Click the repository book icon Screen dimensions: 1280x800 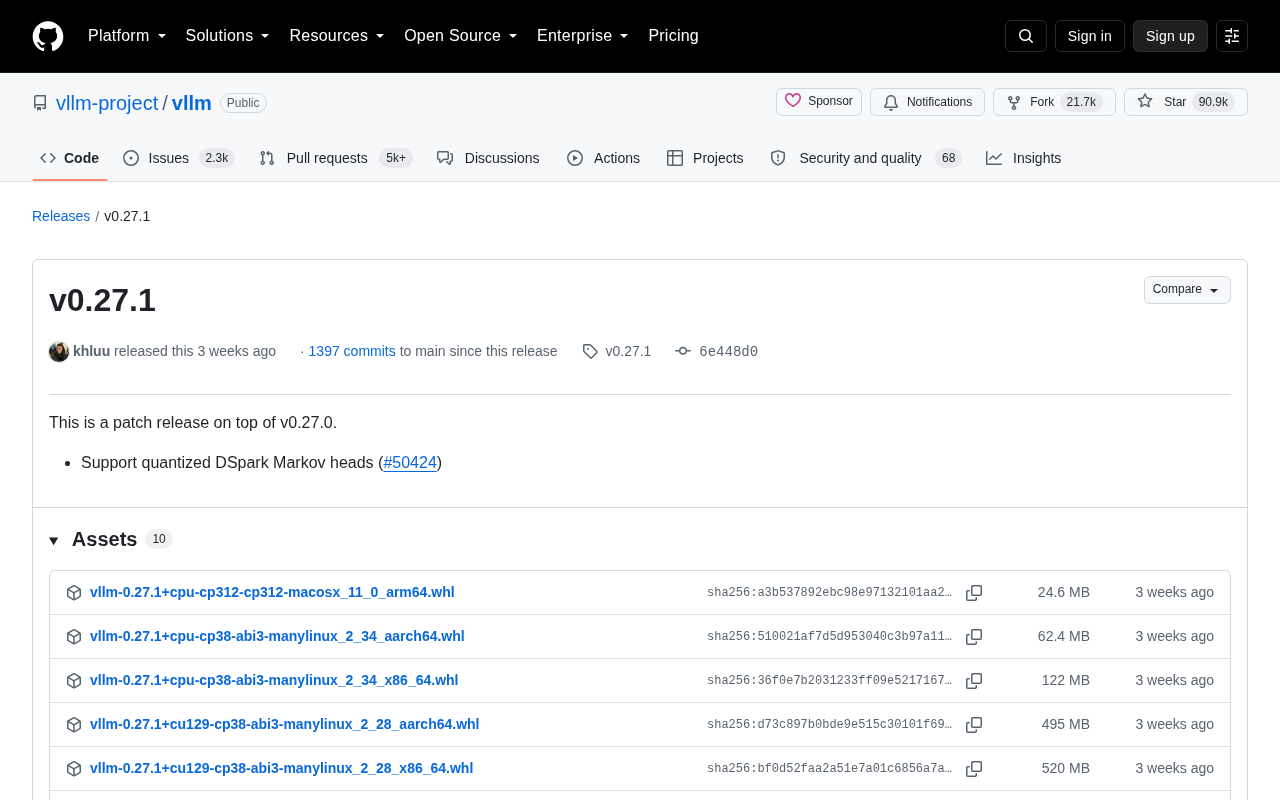coord(40,103)
